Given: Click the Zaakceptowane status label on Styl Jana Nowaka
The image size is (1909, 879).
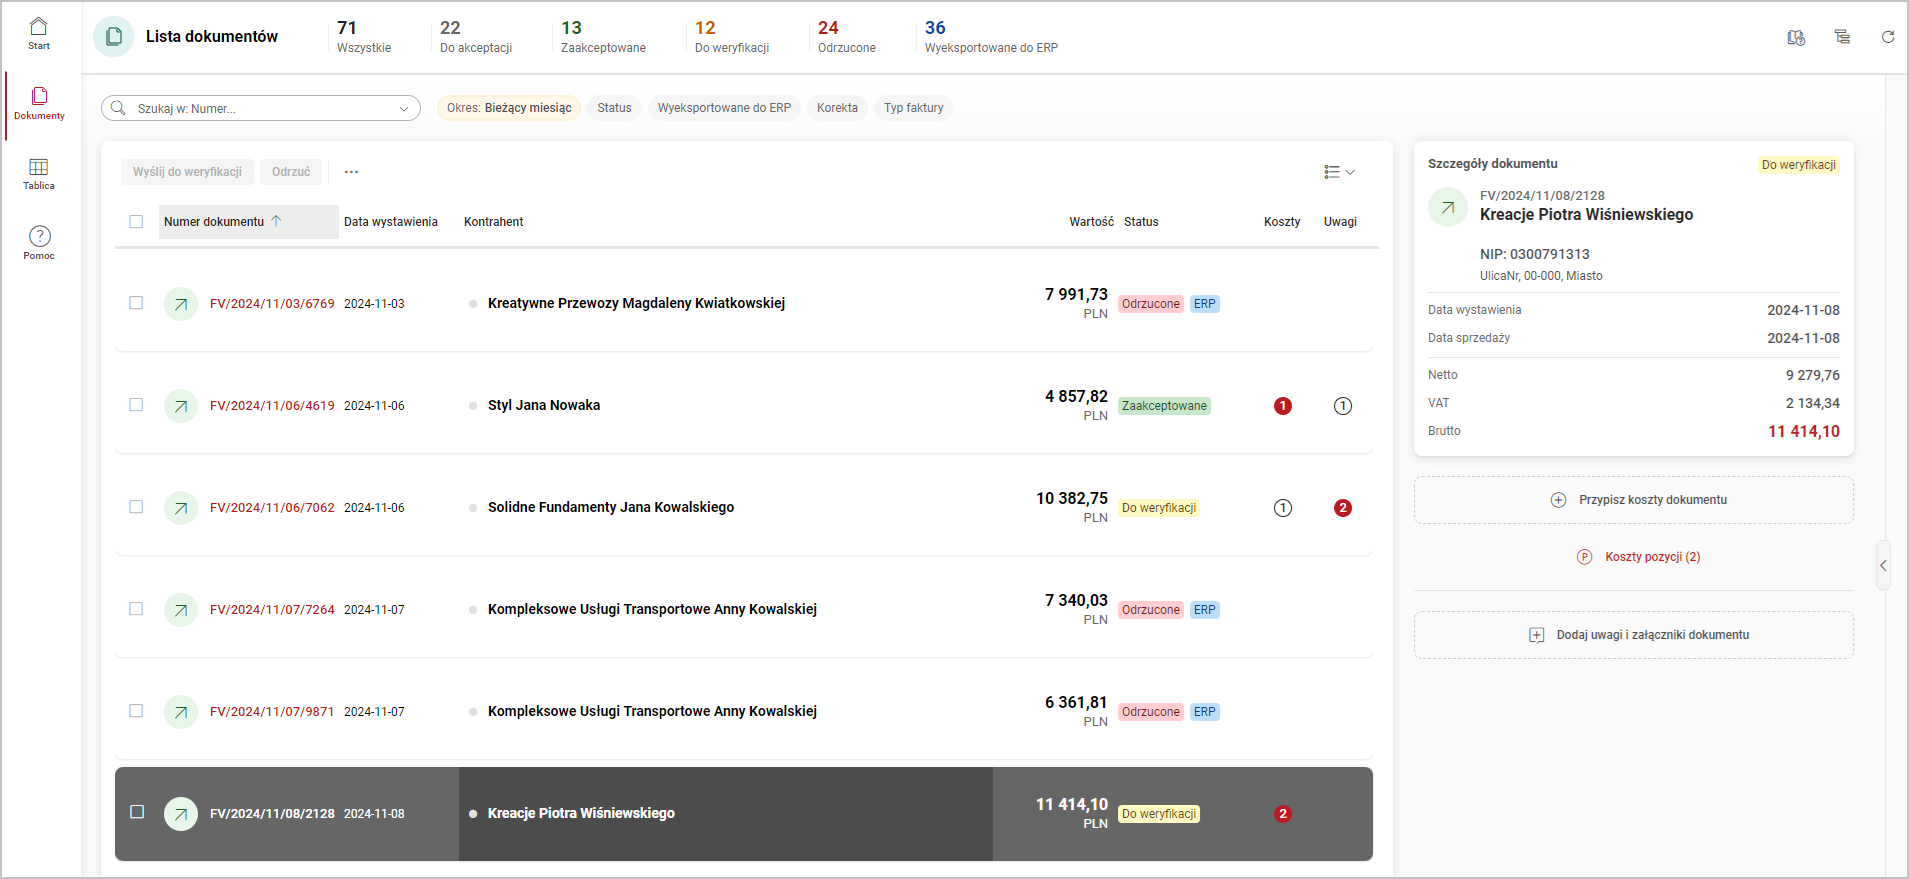Looking at the screenshot, I should click(x=1164, y=406).
